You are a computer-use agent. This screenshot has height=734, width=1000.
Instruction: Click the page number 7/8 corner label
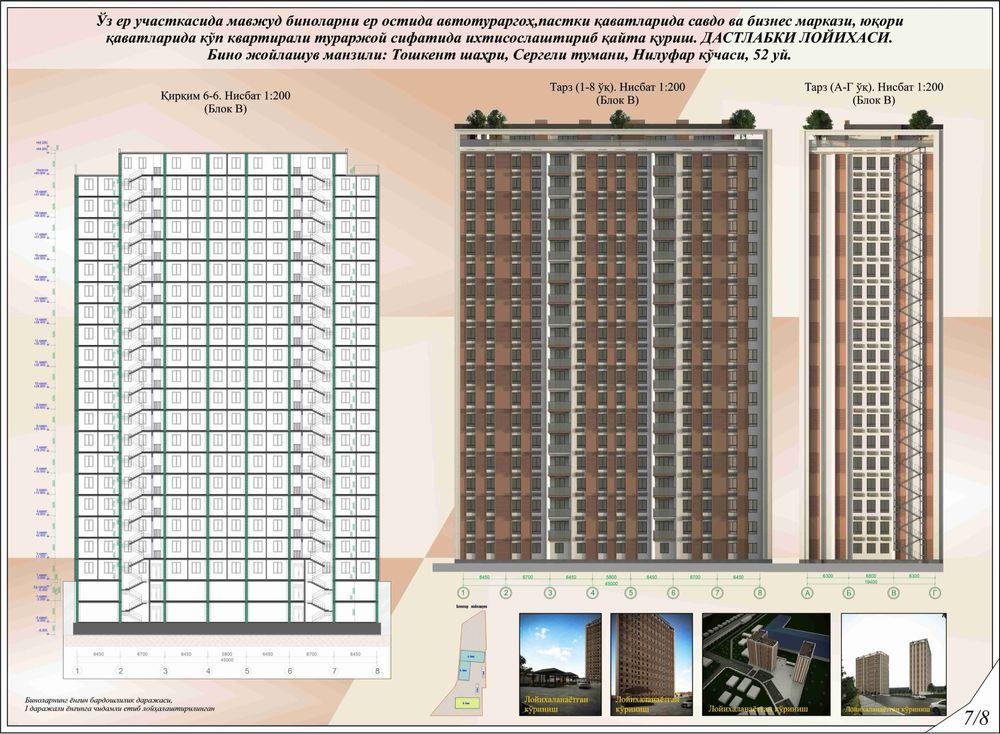click(x=976, y=717)
